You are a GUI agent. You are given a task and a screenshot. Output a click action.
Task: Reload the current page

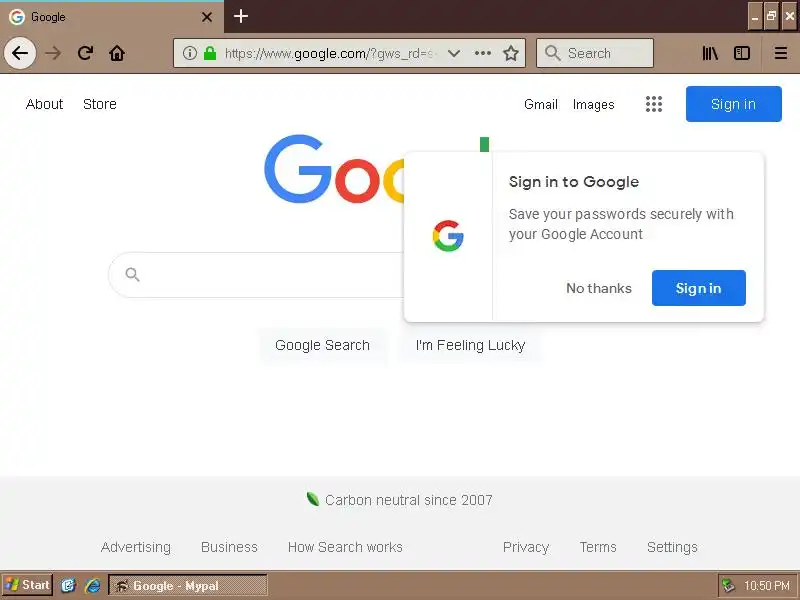pyautogui.click(x=85, y=53)
